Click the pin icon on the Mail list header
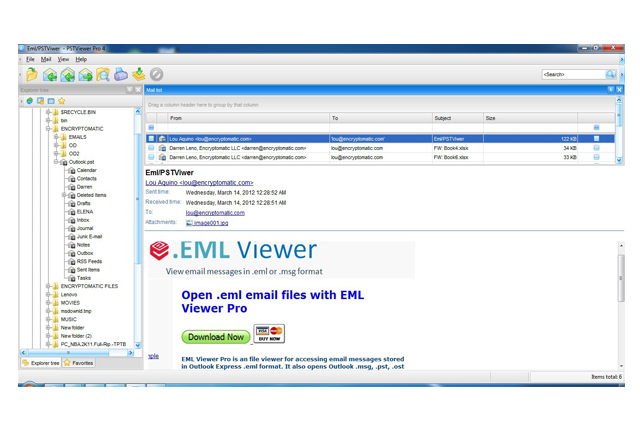 (x=611, y=89)
